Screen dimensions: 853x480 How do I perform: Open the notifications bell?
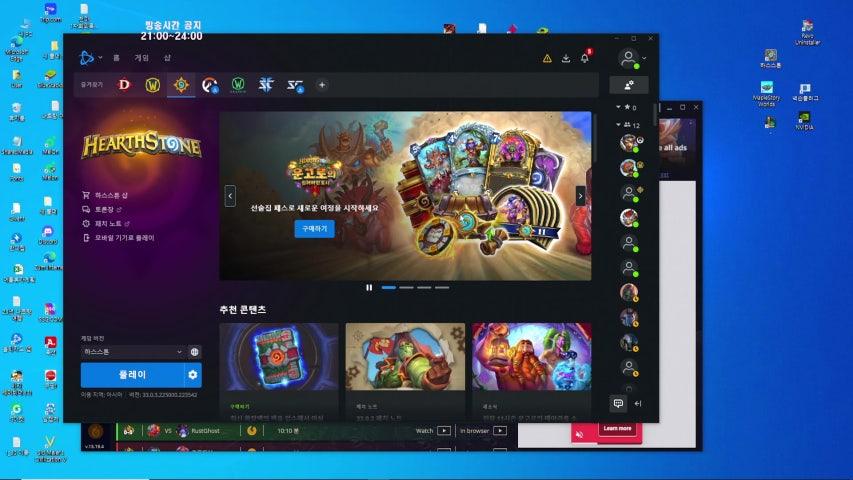[585, 58]
